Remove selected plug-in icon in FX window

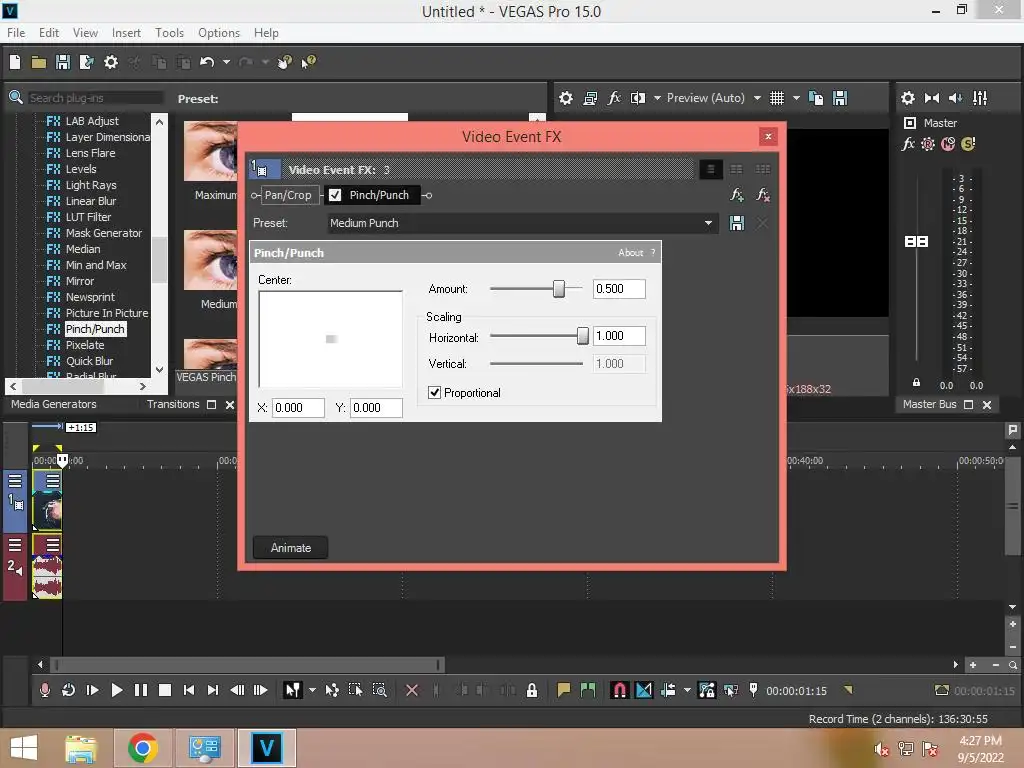(762, 195)
